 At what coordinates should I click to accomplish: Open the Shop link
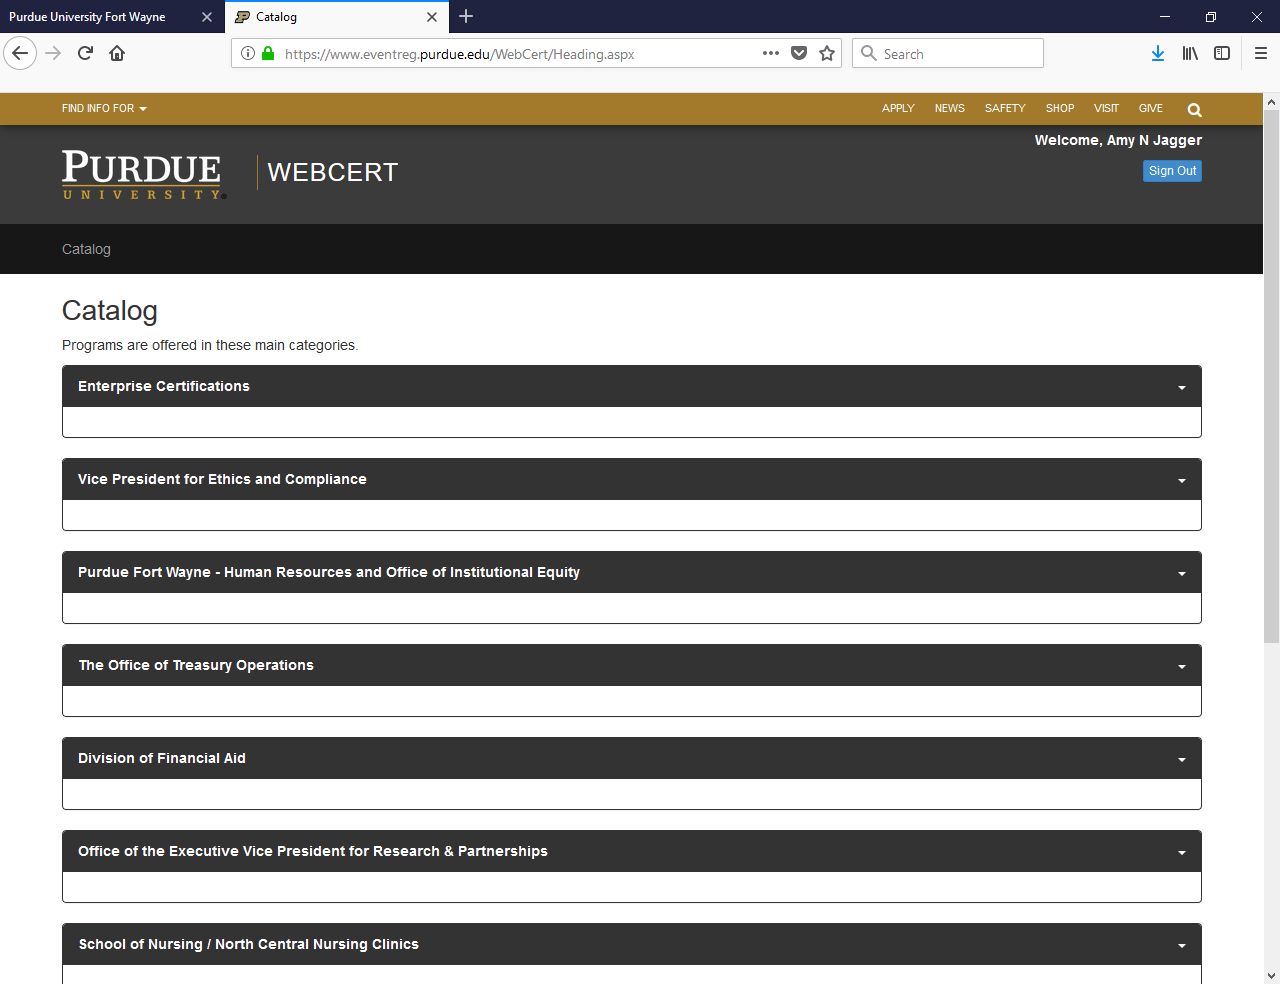click(1060, 108)
